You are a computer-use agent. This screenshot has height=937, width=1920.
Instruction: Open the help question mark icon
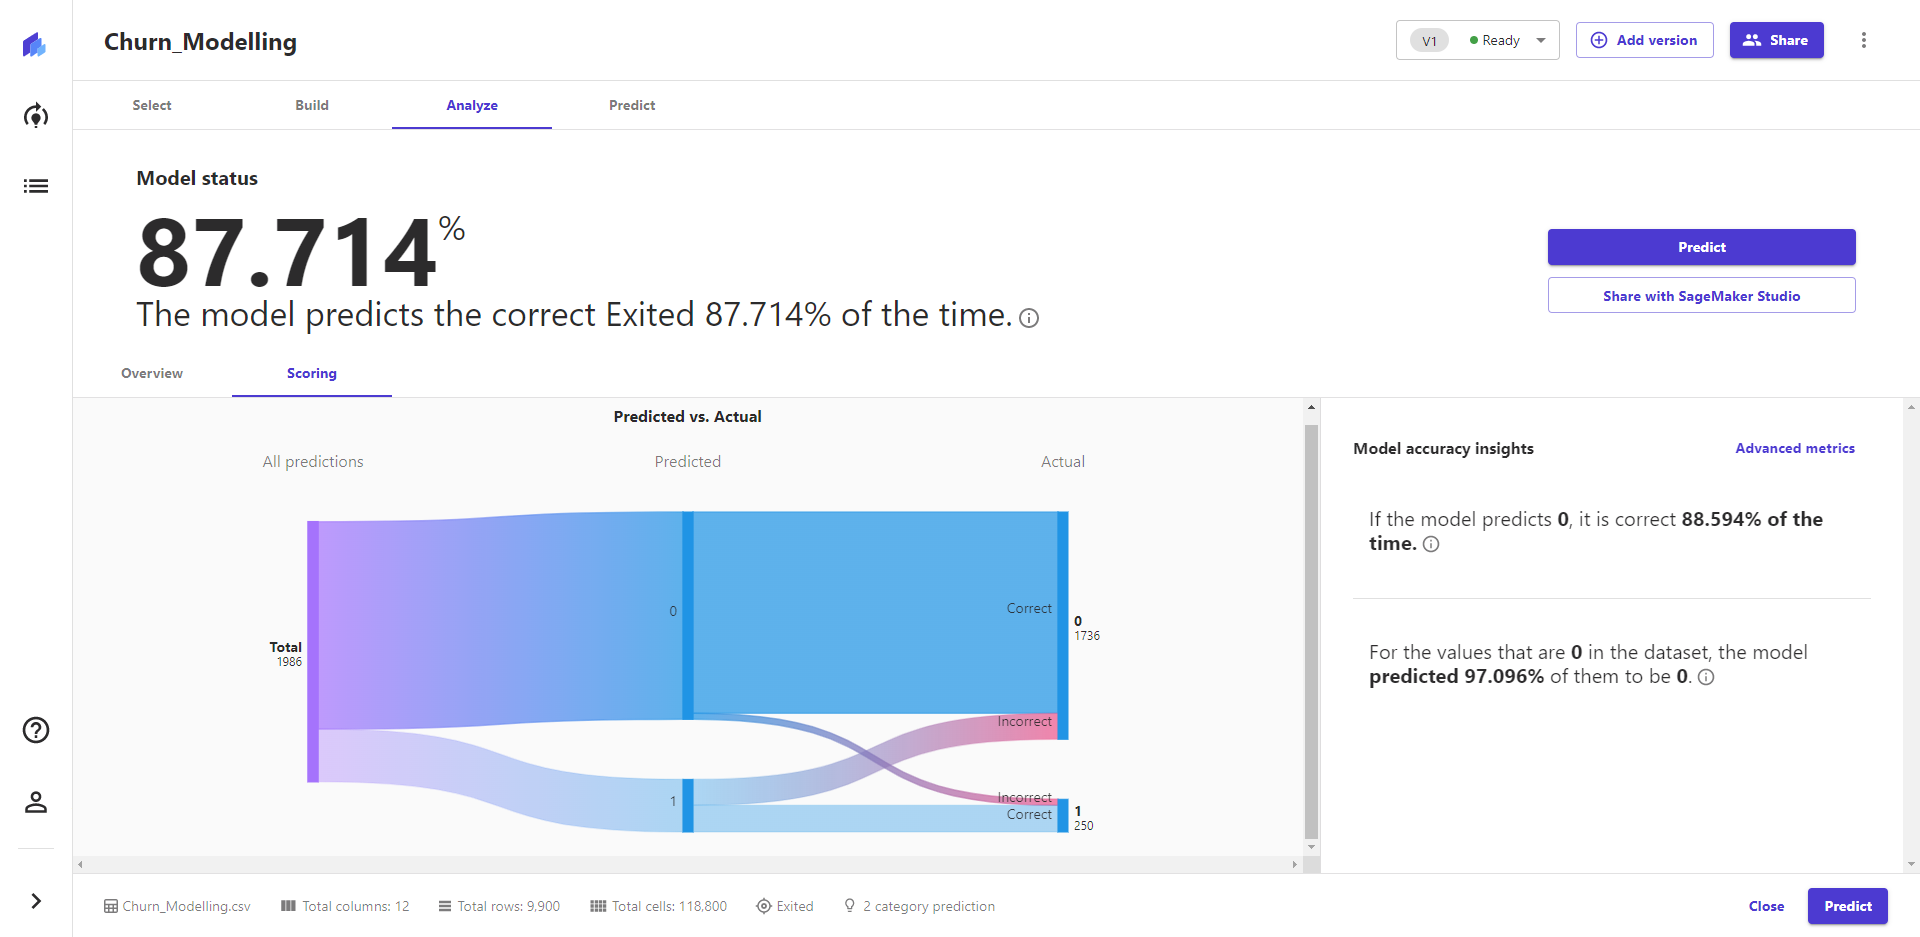[x=36, y=730]
